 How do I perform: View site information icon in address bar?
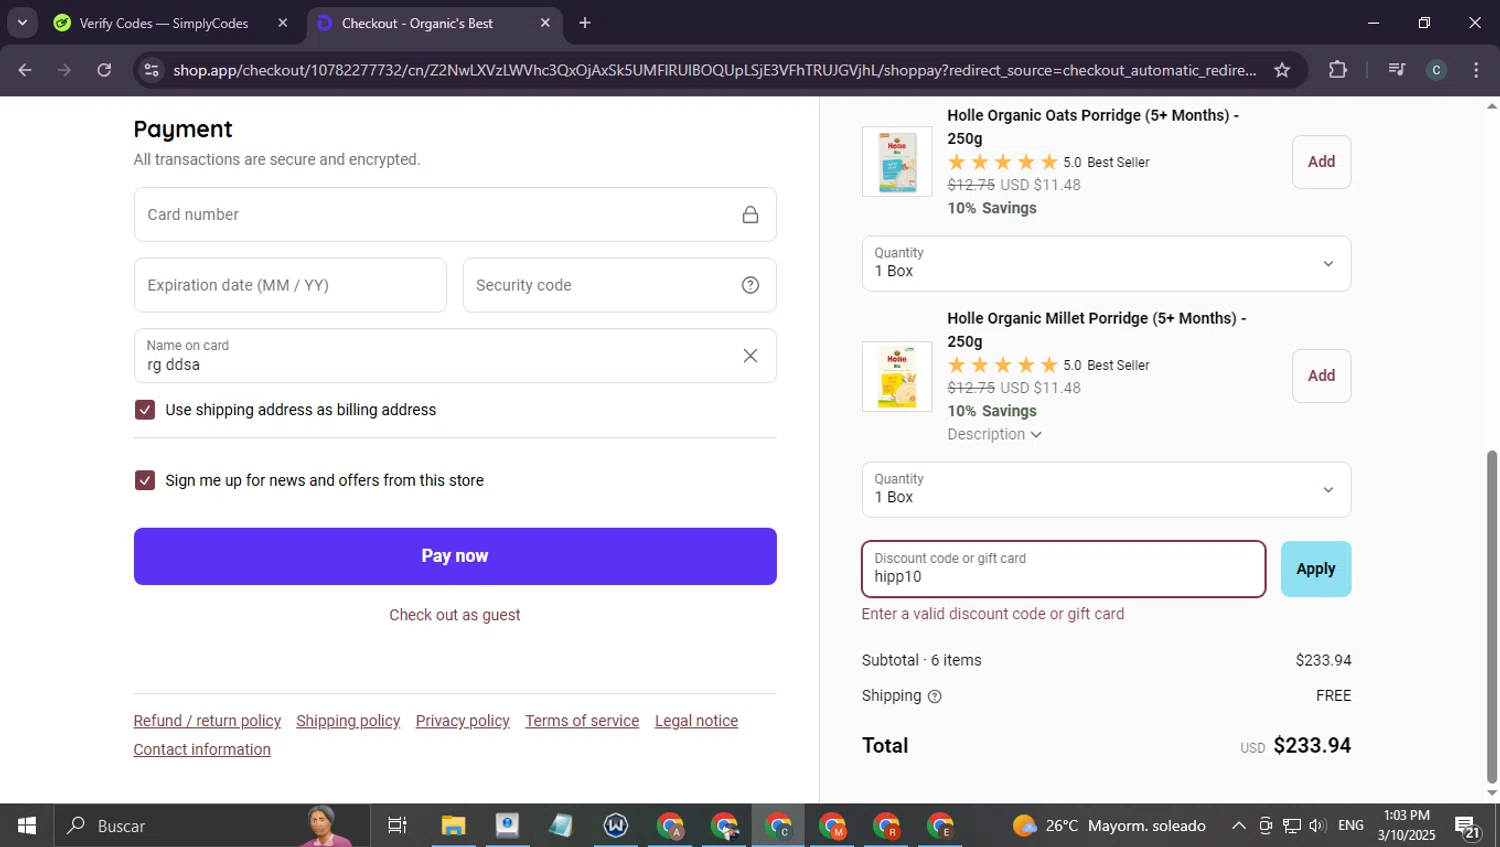[x=151, y=70]
